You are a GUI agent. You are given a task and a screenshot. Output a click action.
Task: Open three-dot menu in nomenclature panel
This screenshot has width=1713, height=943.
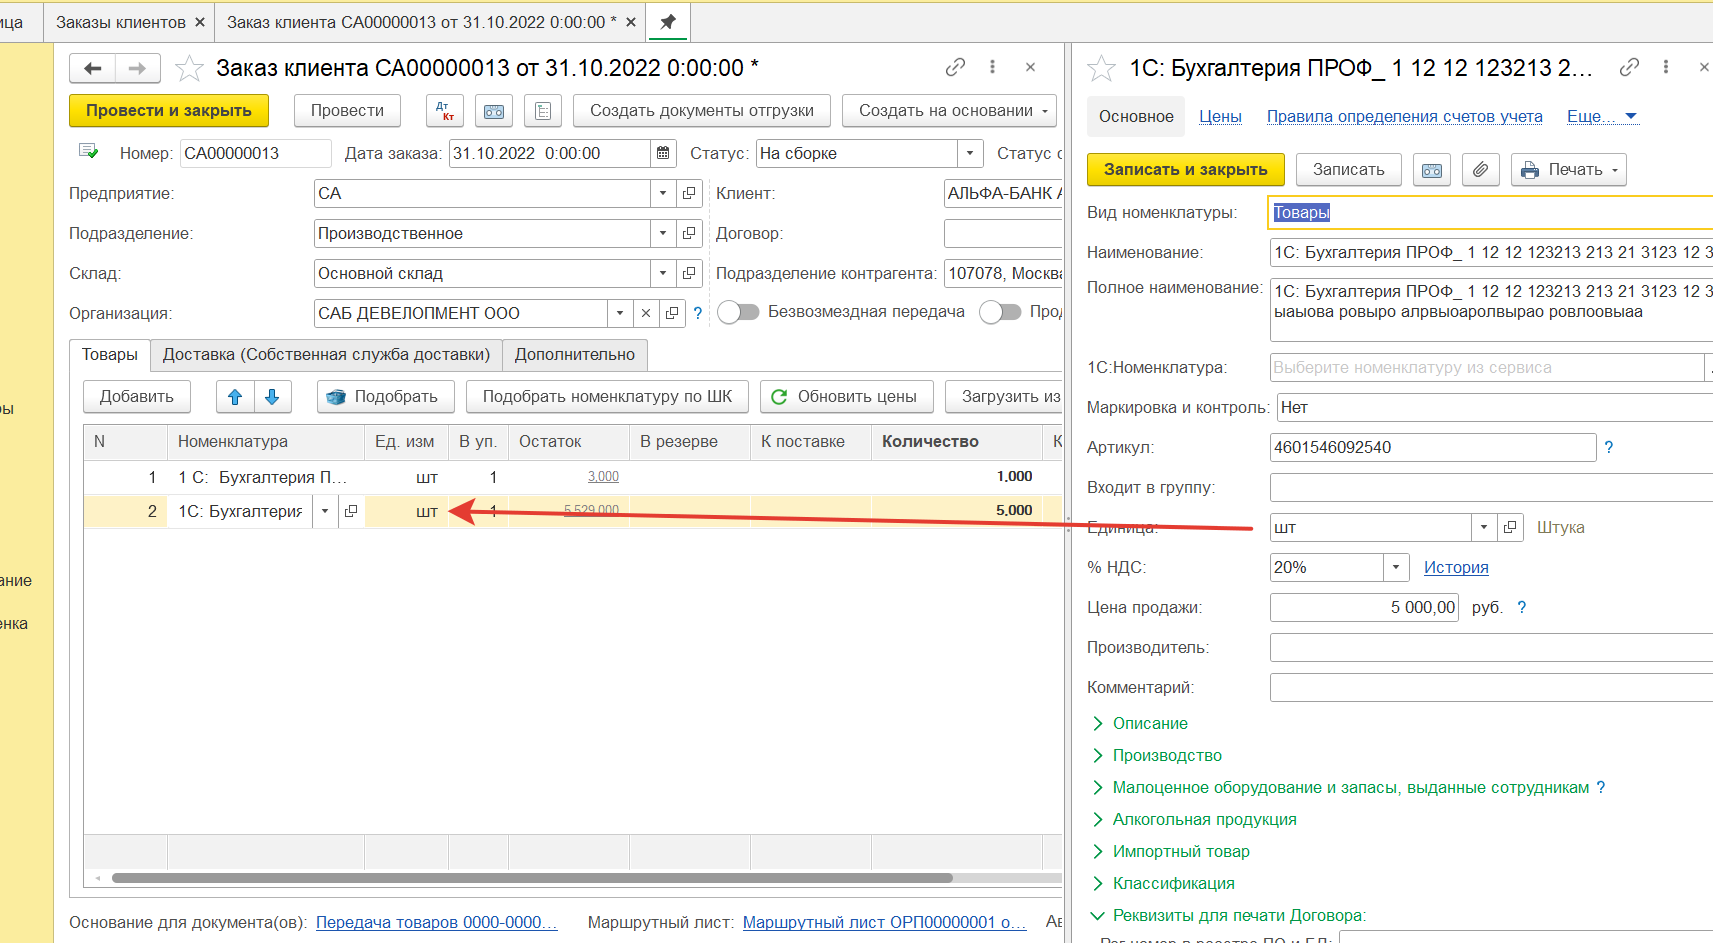tap(1666, 67)
